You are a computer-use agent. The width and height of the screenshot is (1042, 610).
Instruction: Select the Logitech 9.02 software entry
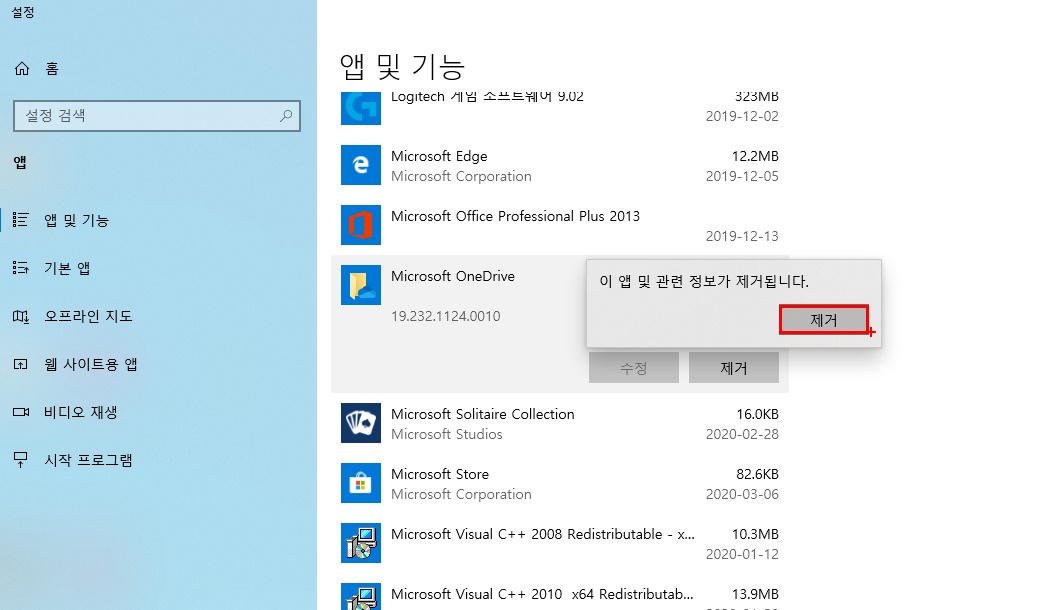pos(487,97)
